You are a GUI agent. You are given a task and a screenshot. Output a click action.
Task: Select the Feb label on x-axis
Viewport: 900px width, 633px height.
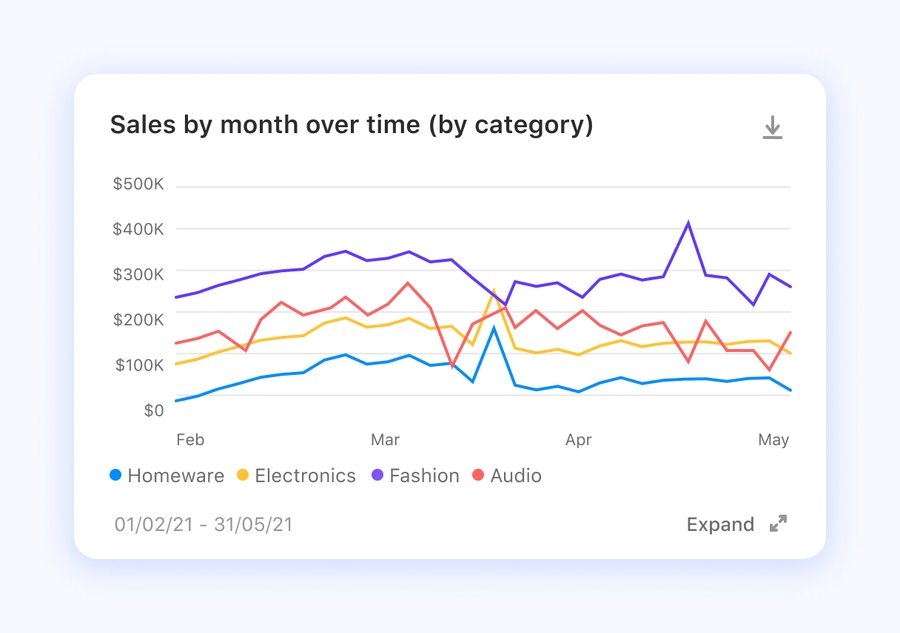tap(190, 440)
